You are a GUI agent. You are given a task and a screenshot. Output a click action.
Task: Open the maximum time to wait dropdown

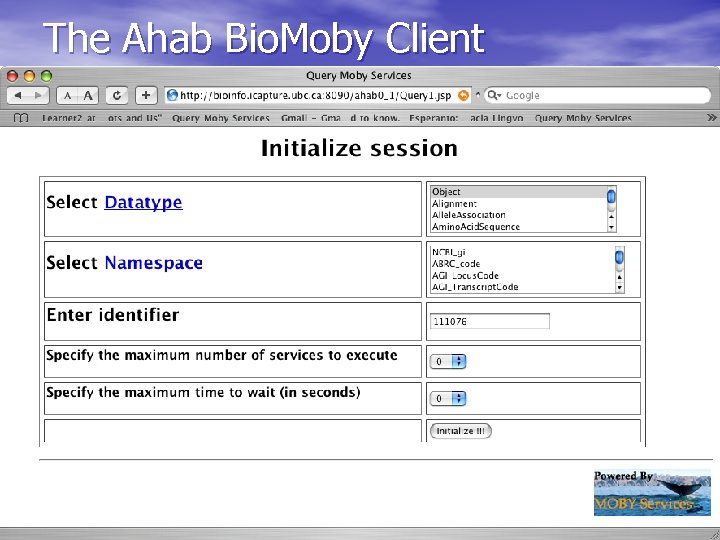448,398
